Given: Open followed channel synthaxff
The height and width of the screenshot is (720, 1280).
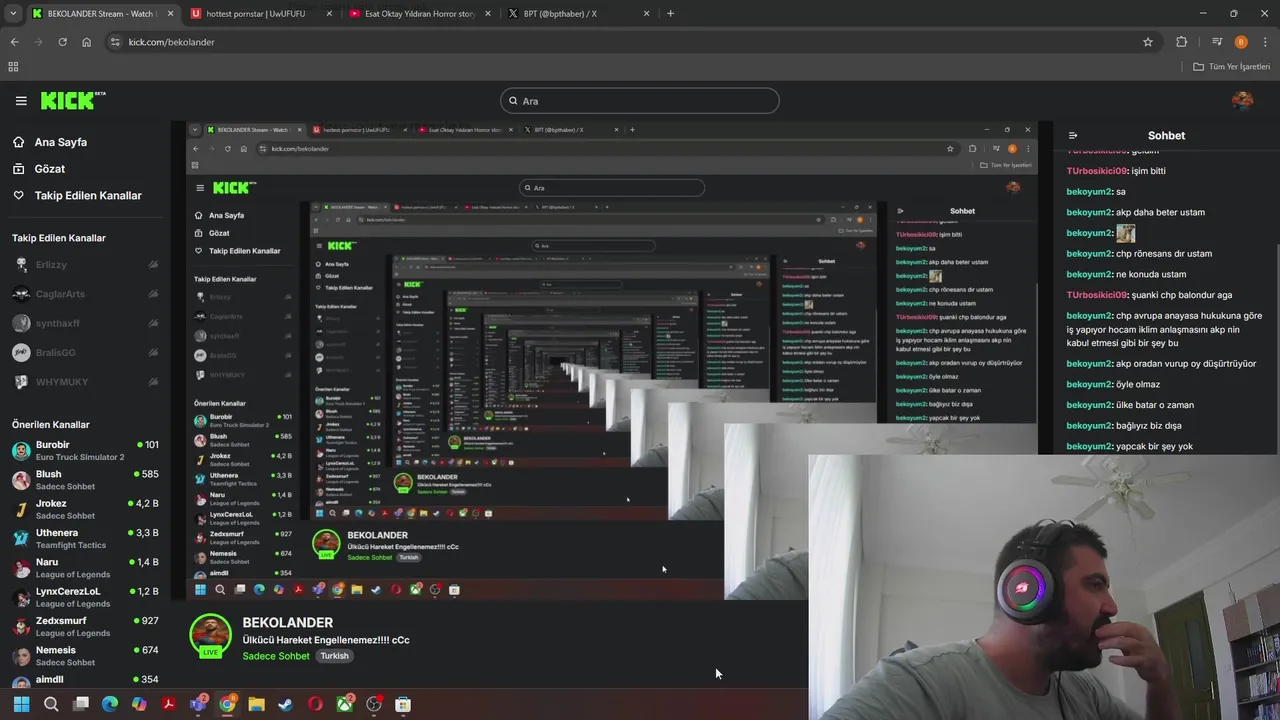Looking at the screenshot, I should click(x=85, y=323).
